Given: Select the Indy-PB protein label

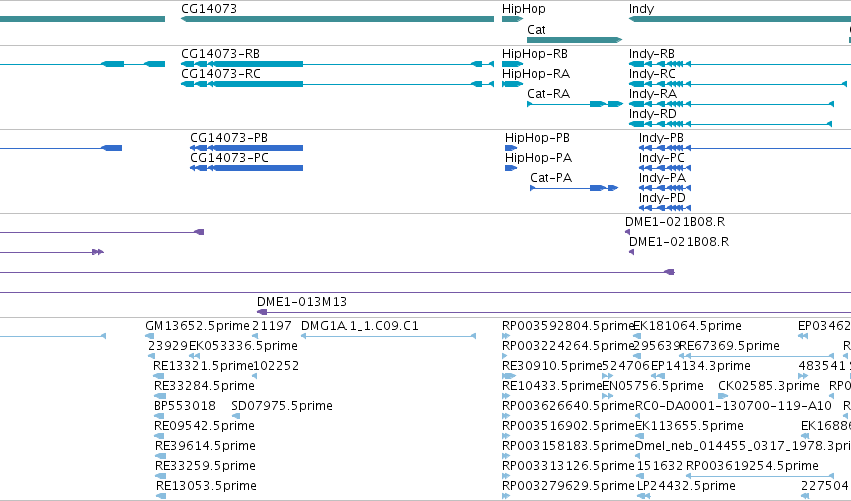Looking at the screenshot, I should pos(662,138).
